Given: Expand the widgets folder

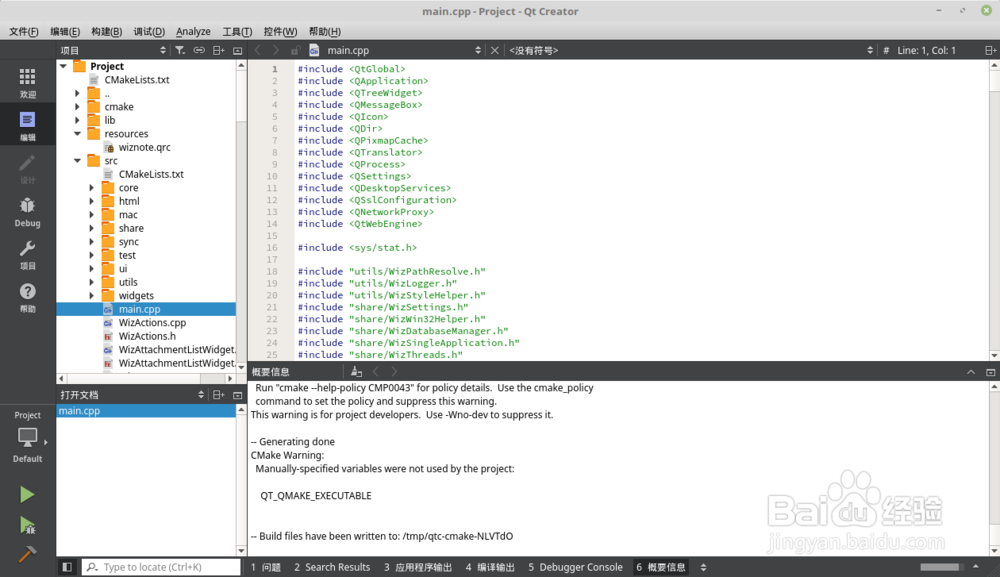Looking at the screenshot, I should 91,296.
